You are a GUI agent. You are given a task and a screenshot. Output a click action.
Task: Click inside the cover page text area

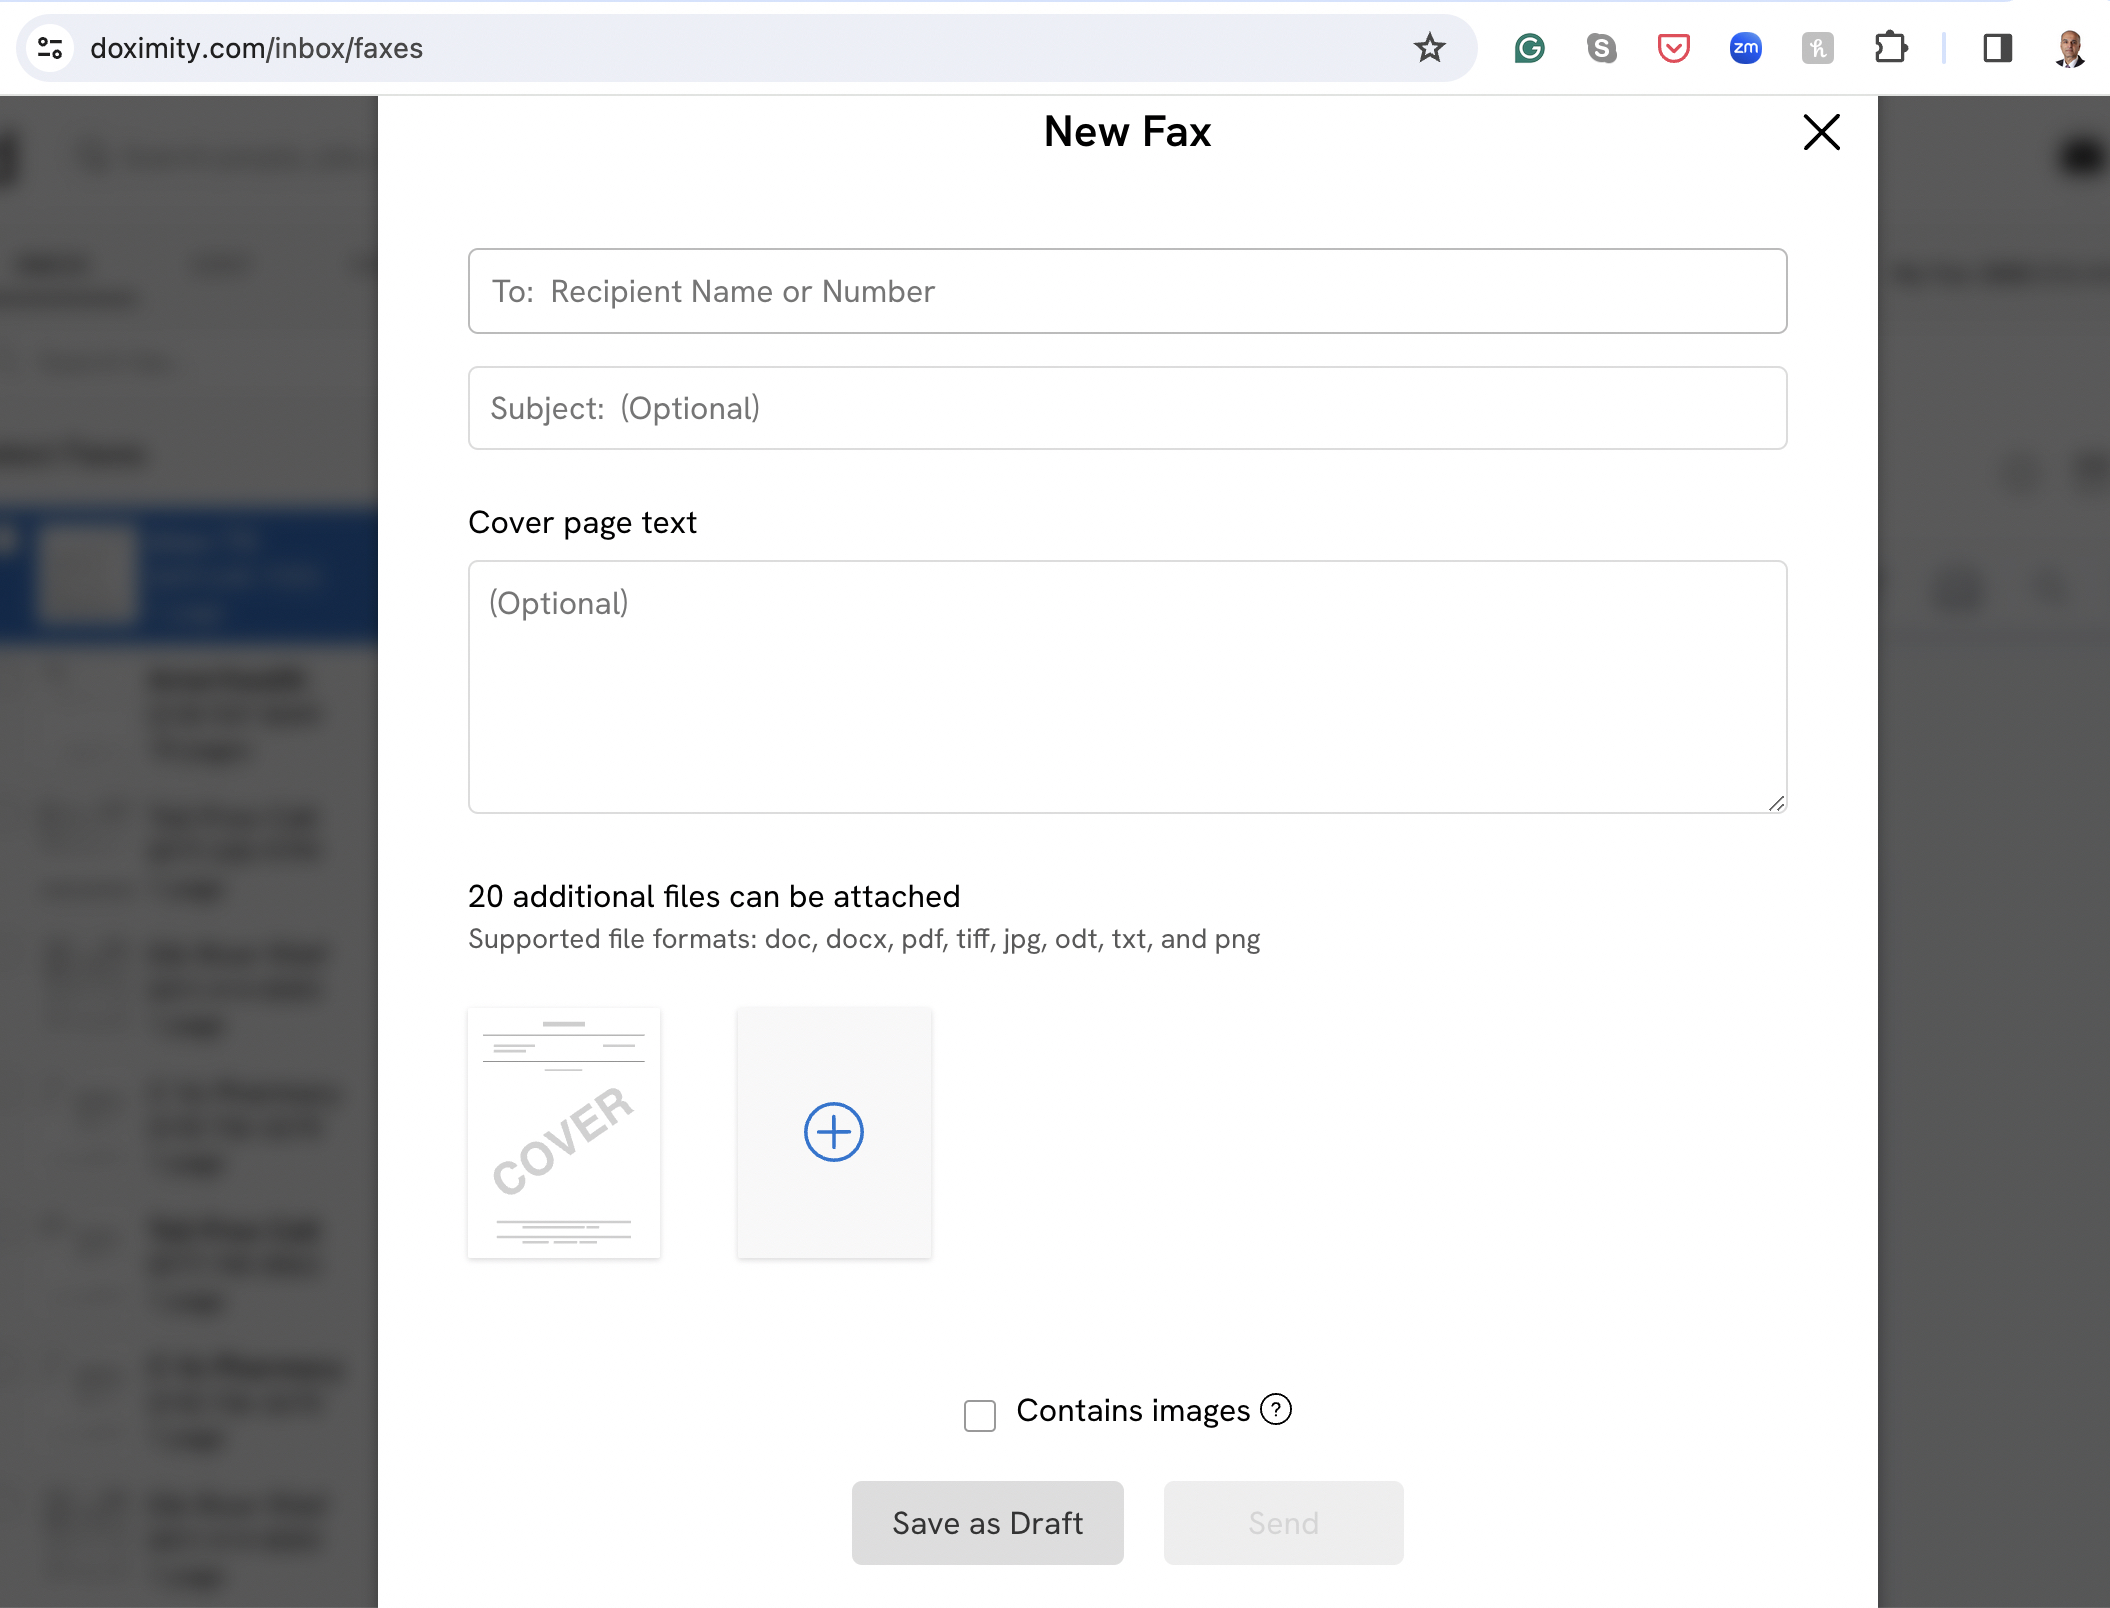(1126, 688)
